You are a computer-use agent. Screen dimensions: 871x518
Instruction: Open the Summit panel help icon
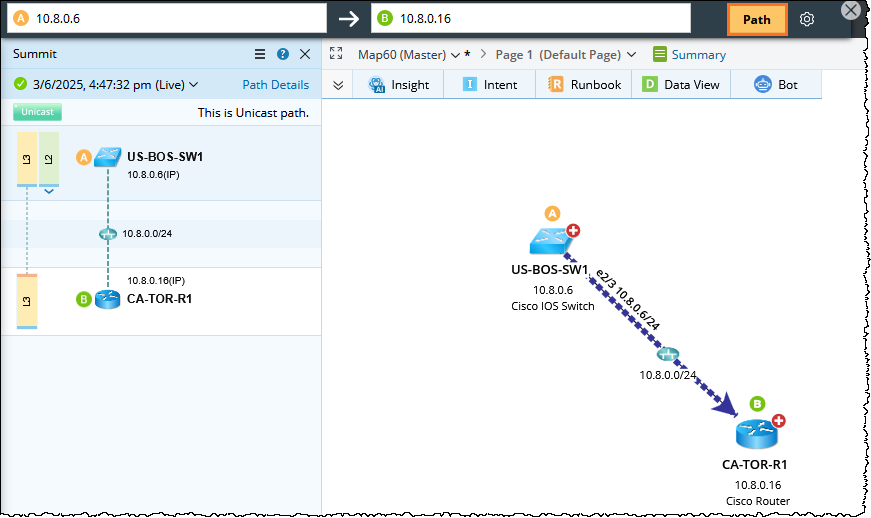click(x=283, y=54)
